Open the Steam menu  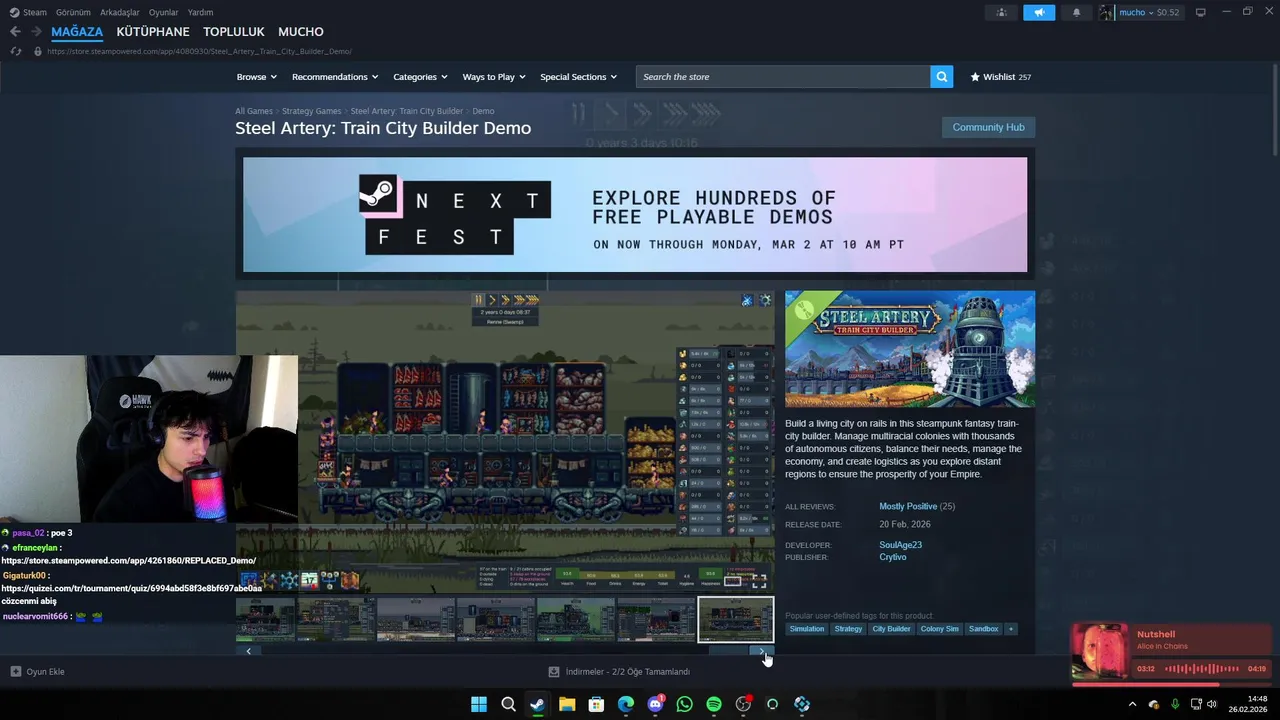[28, 12]
